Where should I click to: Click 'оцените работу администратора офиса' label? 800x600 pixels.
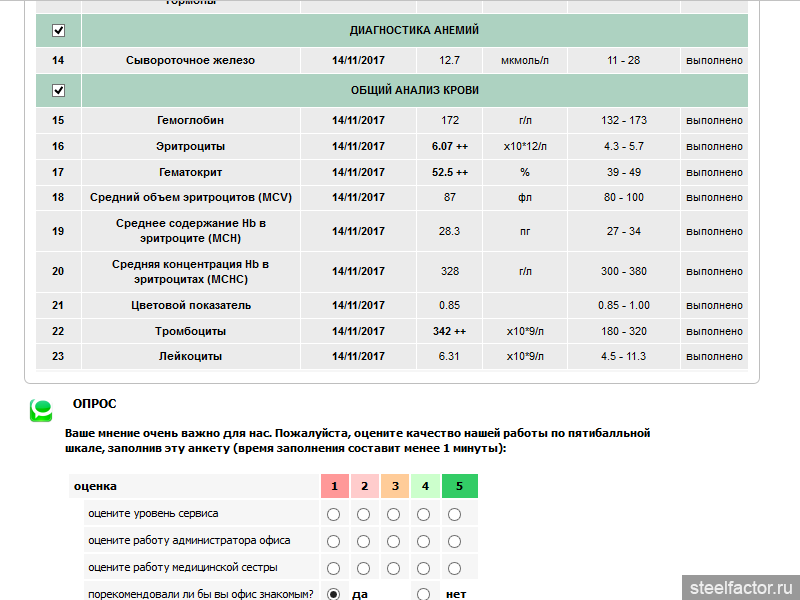(x=189, y=541)
